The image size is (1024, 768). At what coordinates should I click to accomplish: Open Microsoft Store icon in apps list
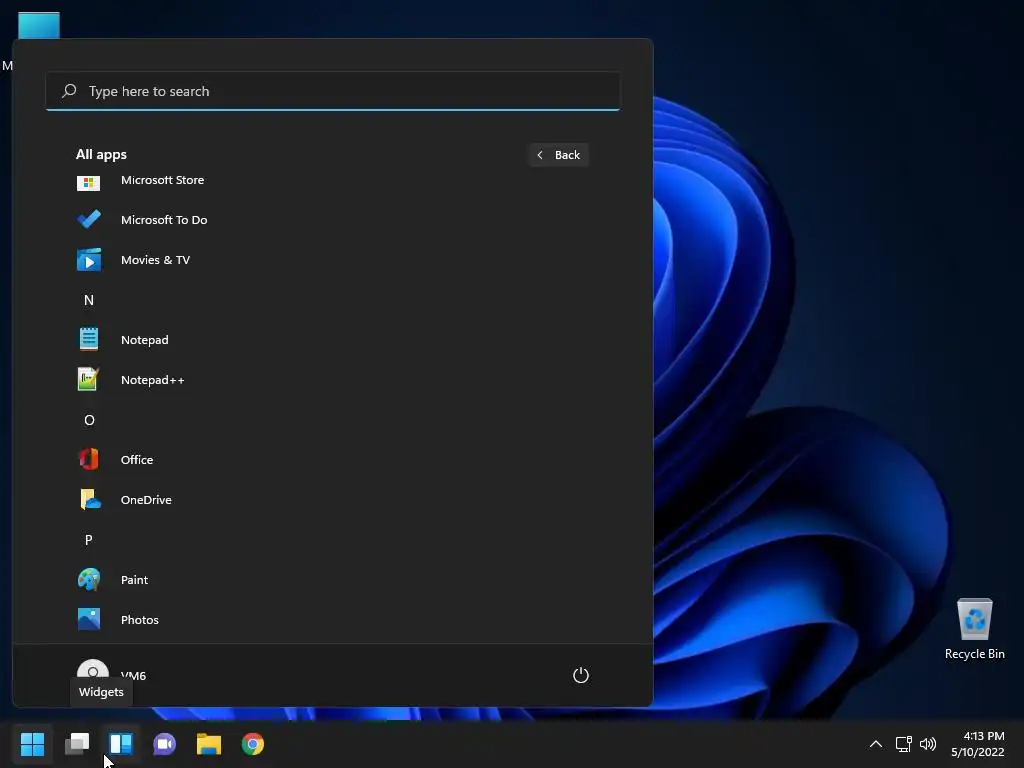(x=89, y=183)
